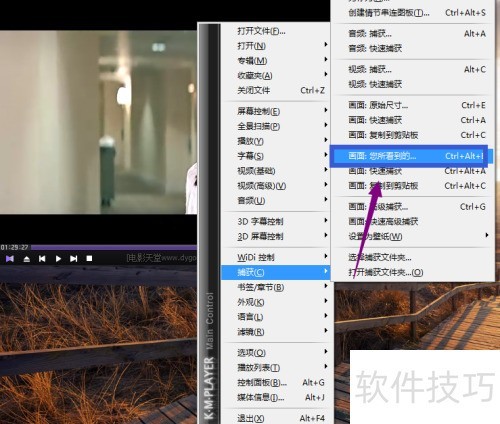
Task: Select 创建情节串连图板(T)... Ctrl+Alt+S
Action: [413, 13]
